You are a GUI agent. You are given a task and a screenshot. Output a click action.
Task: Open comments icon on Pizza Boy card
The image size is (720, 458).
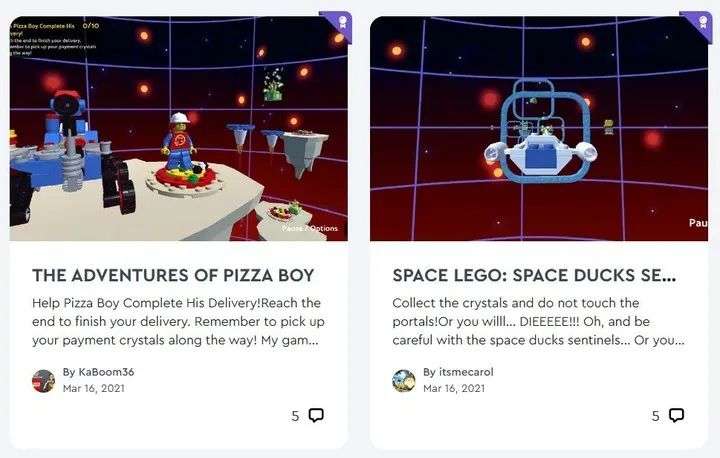[316, 415]
